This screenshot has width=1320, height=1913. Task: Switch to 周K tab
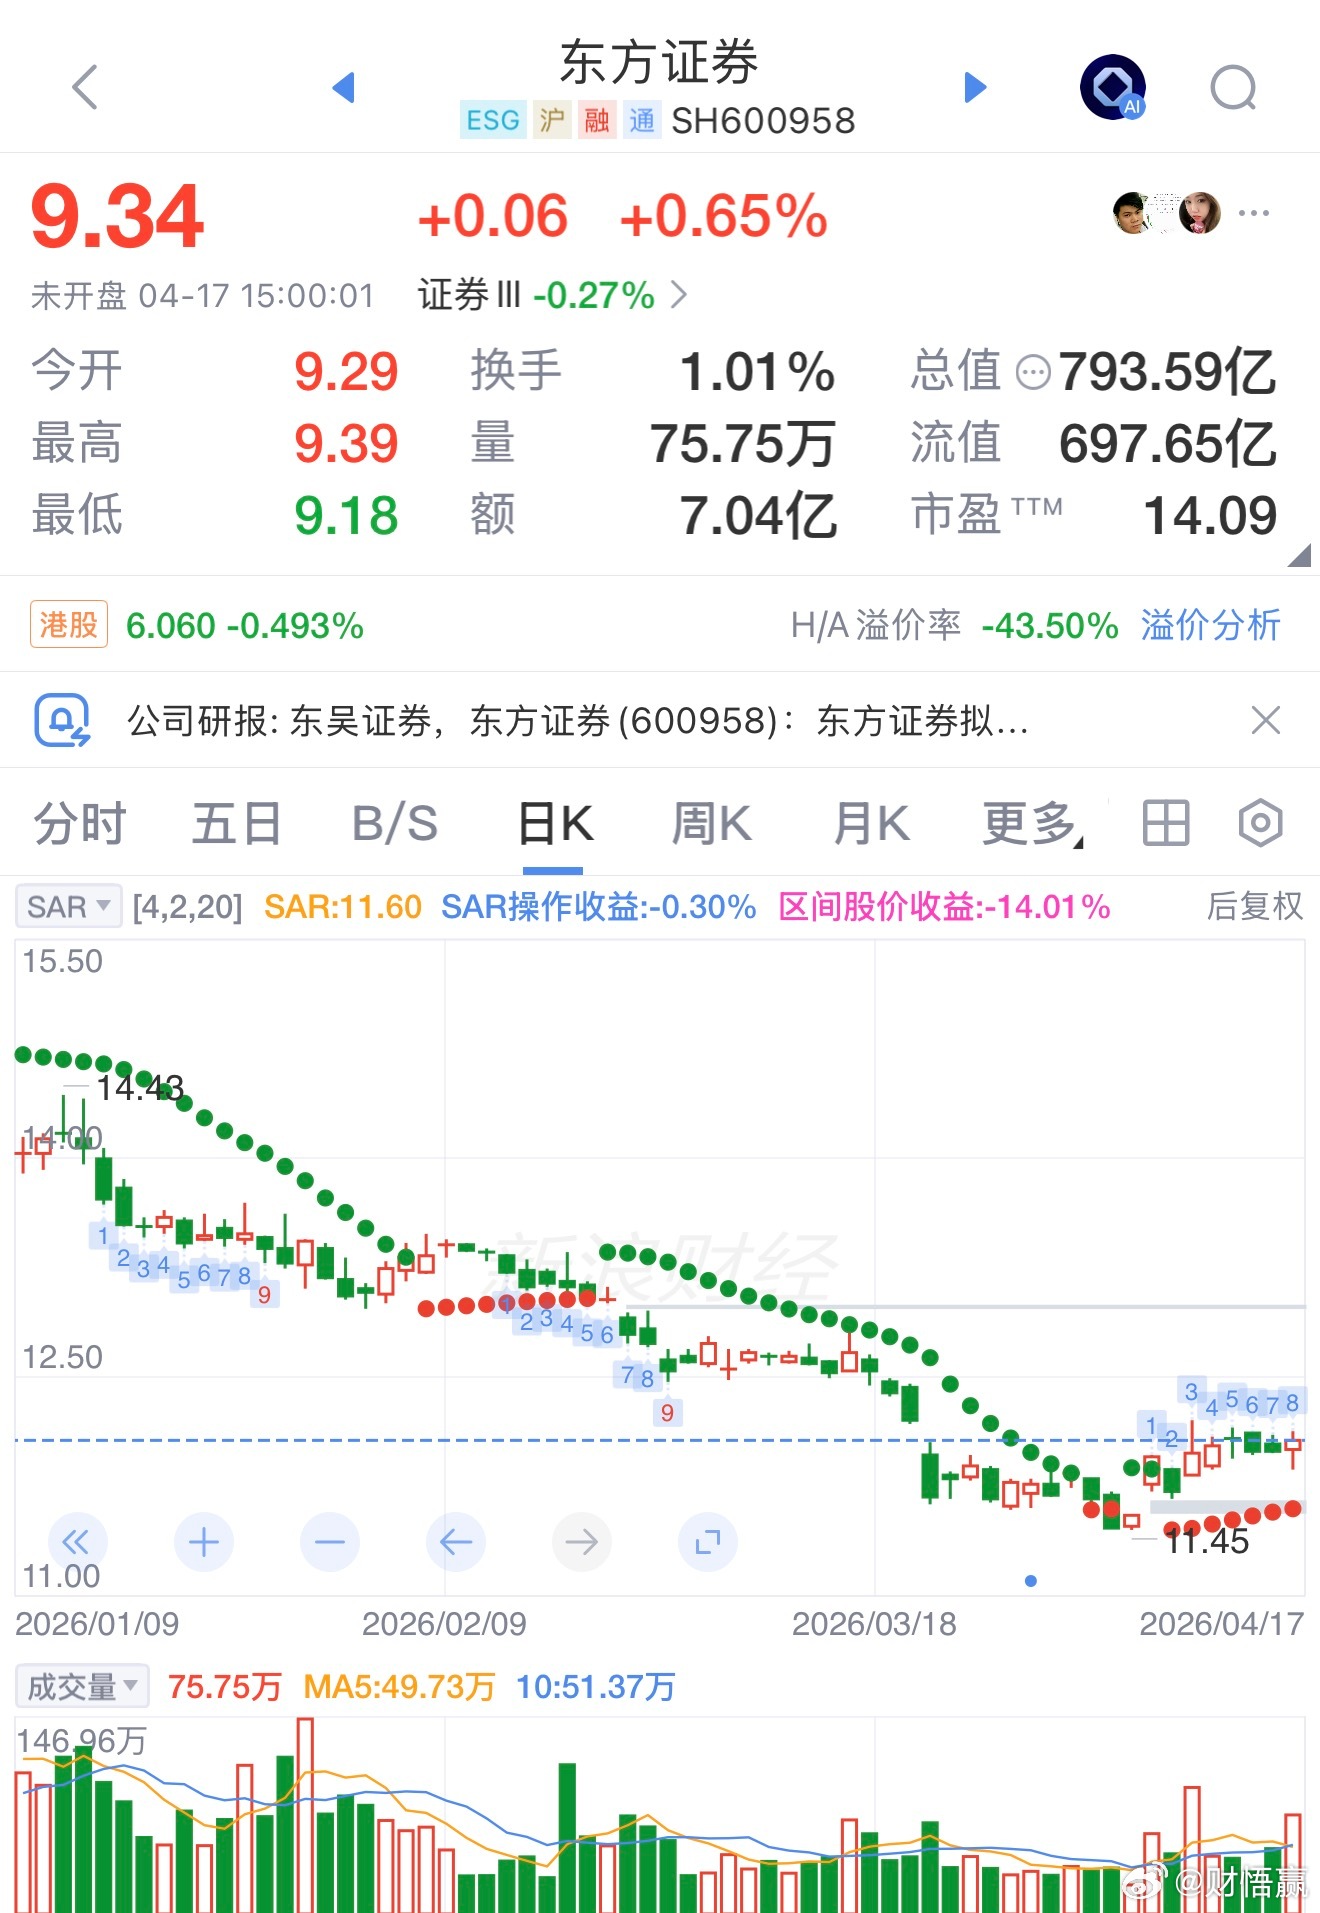point(711,824)
